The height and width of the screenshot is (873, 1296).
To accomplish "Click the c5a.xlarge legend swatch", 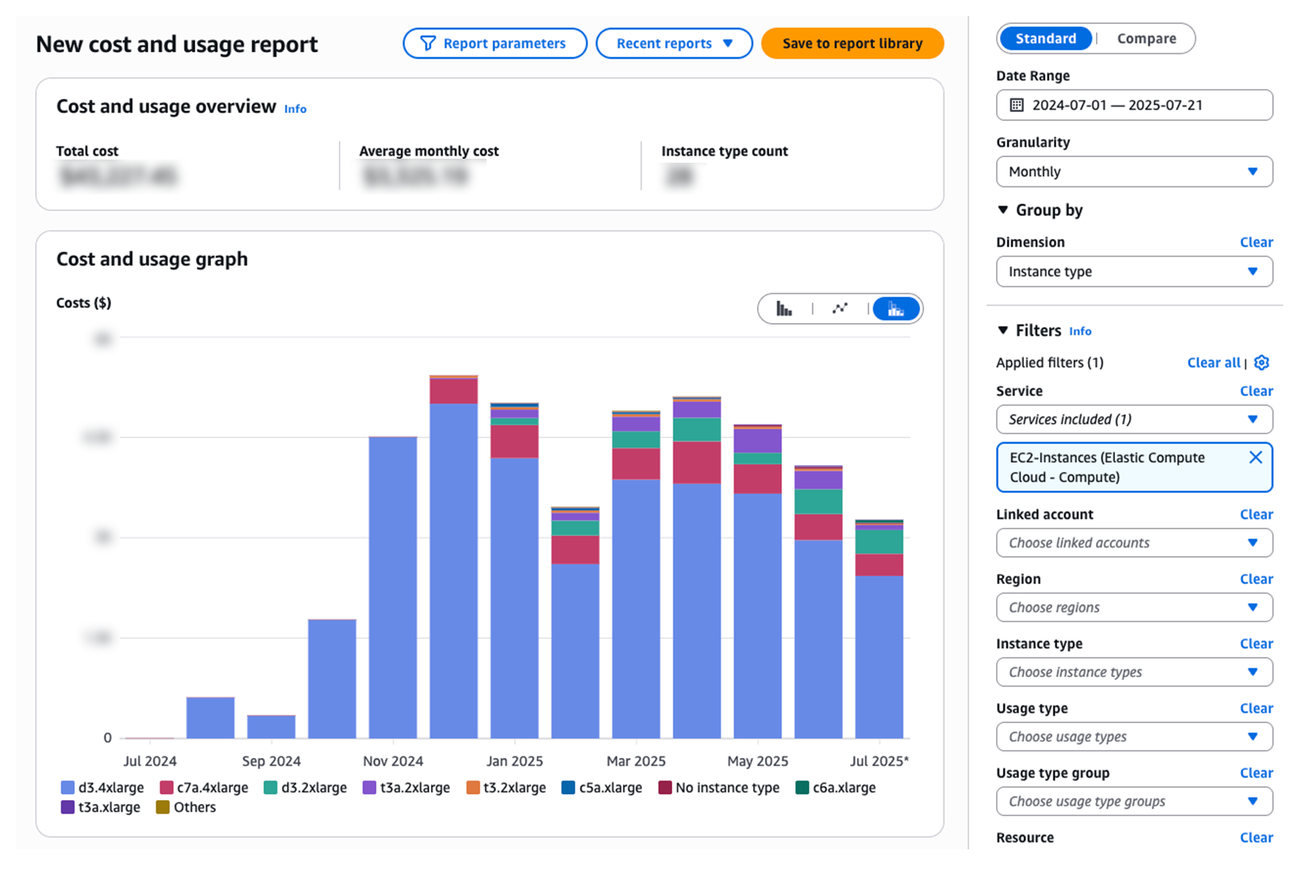I will click(x=568, y=788).
